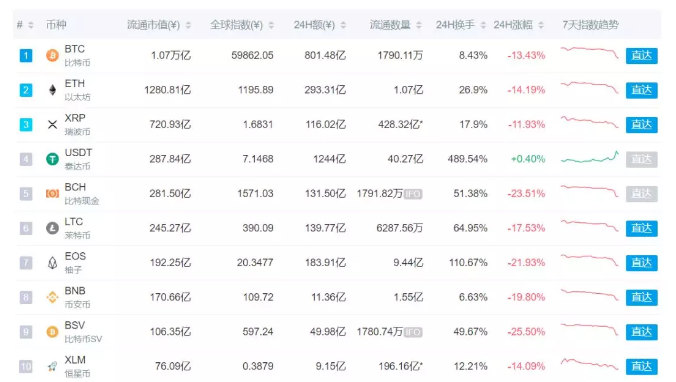Click the BCH Bitcoin Cash icon
The width and height of the screenshot is (676, 382).
[x=52, y=194]
